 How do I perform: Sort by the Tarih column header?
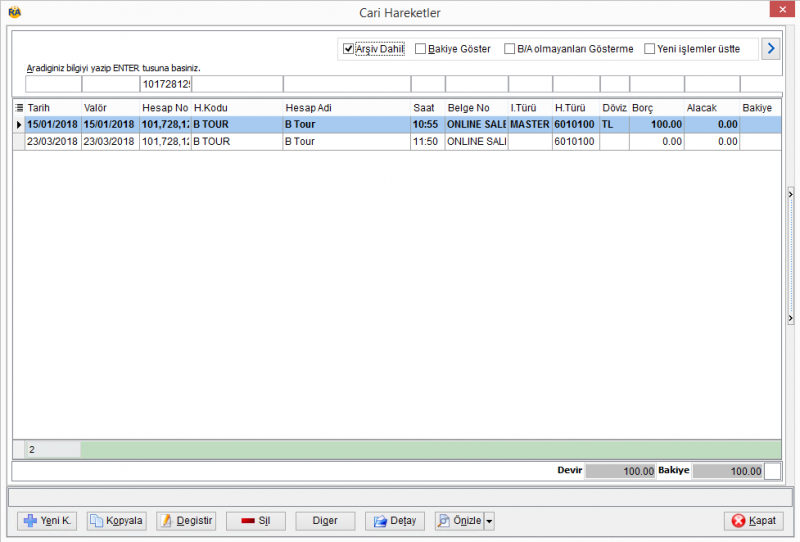(53, 108)
